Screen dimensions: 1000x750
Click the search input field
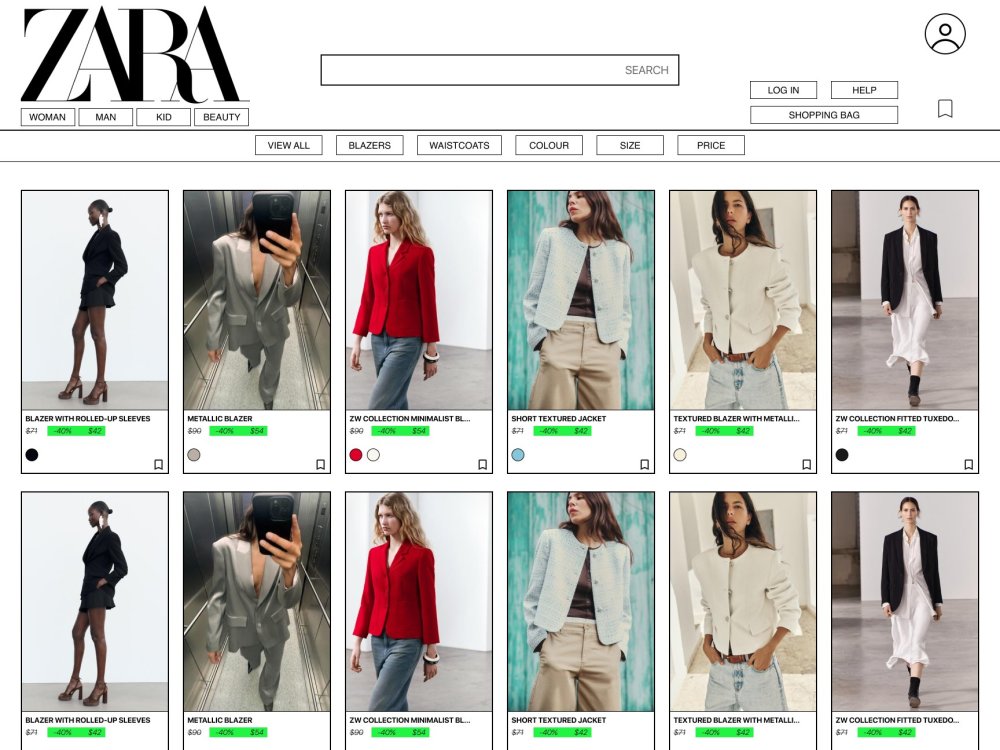499,70
